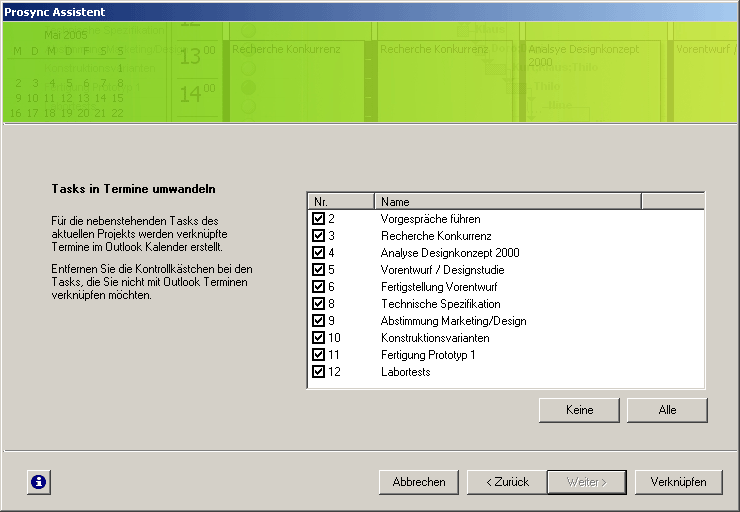Toggle the Technische Spezifikation checkbox
The image size is (740, 512).
coord(318,304)
